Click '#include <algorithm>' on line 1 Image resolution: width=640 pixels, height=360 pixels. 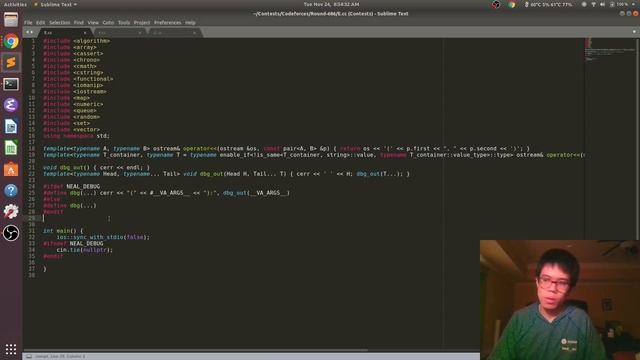[x=76, y=41]
